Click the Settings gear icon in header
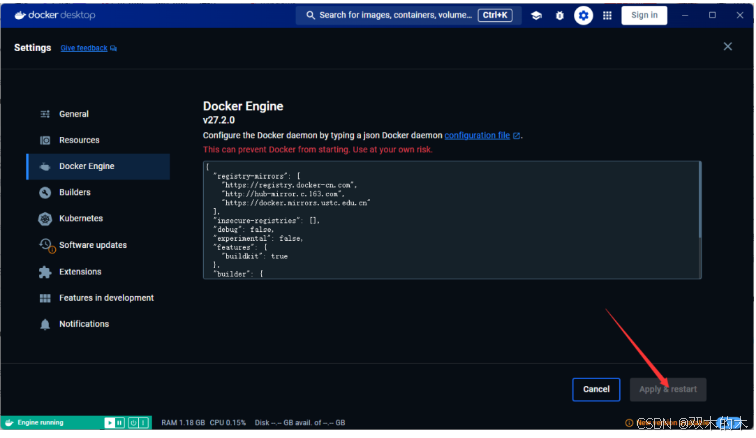756x438 pixels. point(583,15)
